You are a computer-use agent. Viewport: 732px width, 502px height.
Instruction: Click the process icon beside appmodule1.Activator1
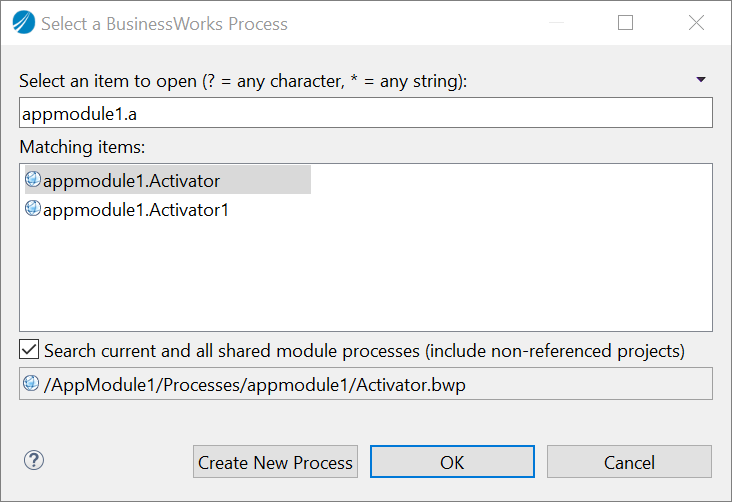[32, 209]
